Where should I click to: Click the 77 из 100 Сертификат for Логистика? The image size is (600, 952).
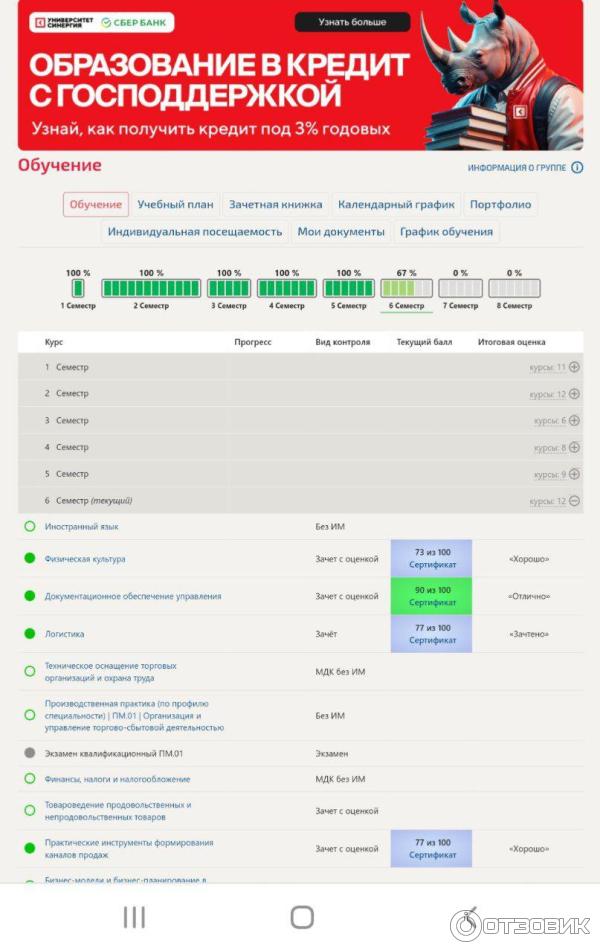(431, 634)
